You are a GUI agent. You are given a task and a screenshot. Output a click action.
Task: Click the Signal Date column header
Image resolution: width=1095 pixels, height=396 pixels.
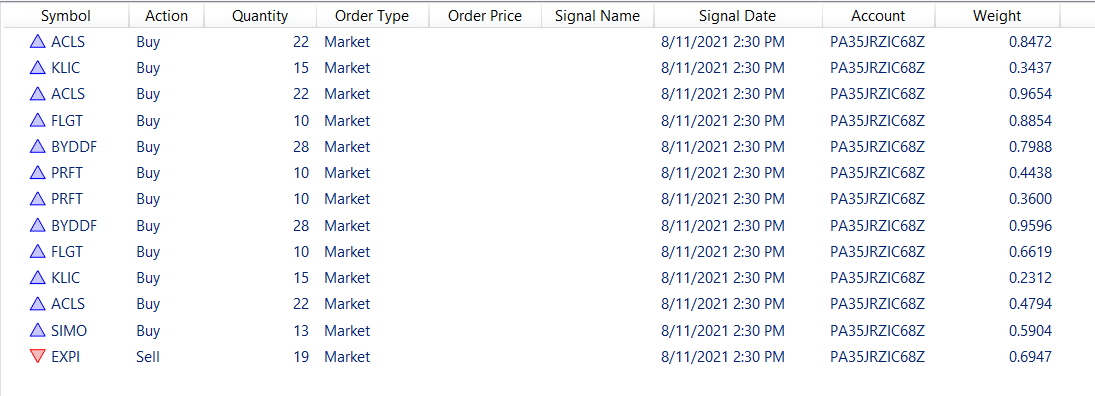click(x=737, y=15)
